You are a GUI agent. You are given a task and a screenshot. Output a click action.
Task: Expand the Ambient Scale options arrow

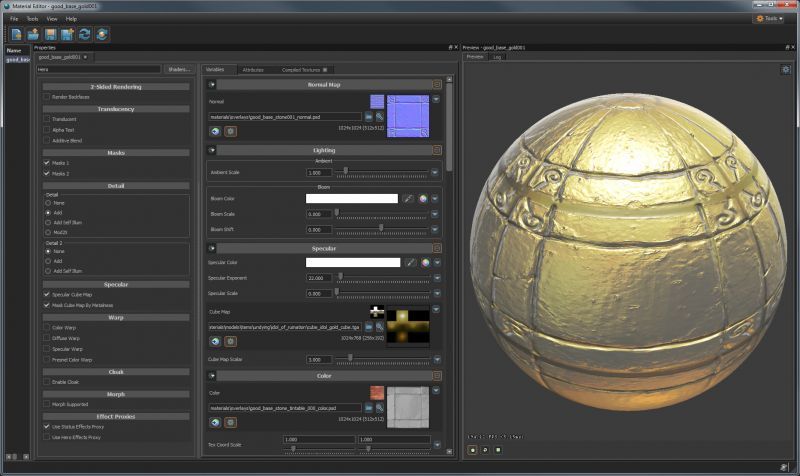[436, 172]
